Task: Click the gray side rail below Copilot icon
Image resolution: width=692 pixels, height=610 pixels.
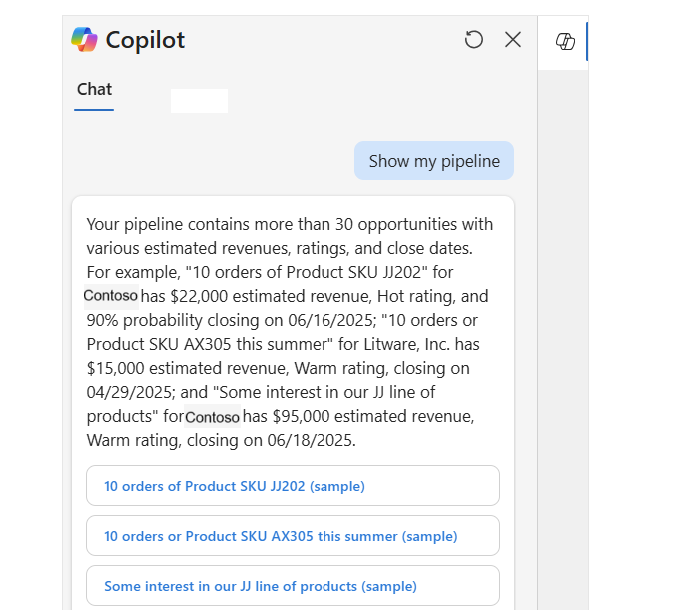Action: coord(563,340)
